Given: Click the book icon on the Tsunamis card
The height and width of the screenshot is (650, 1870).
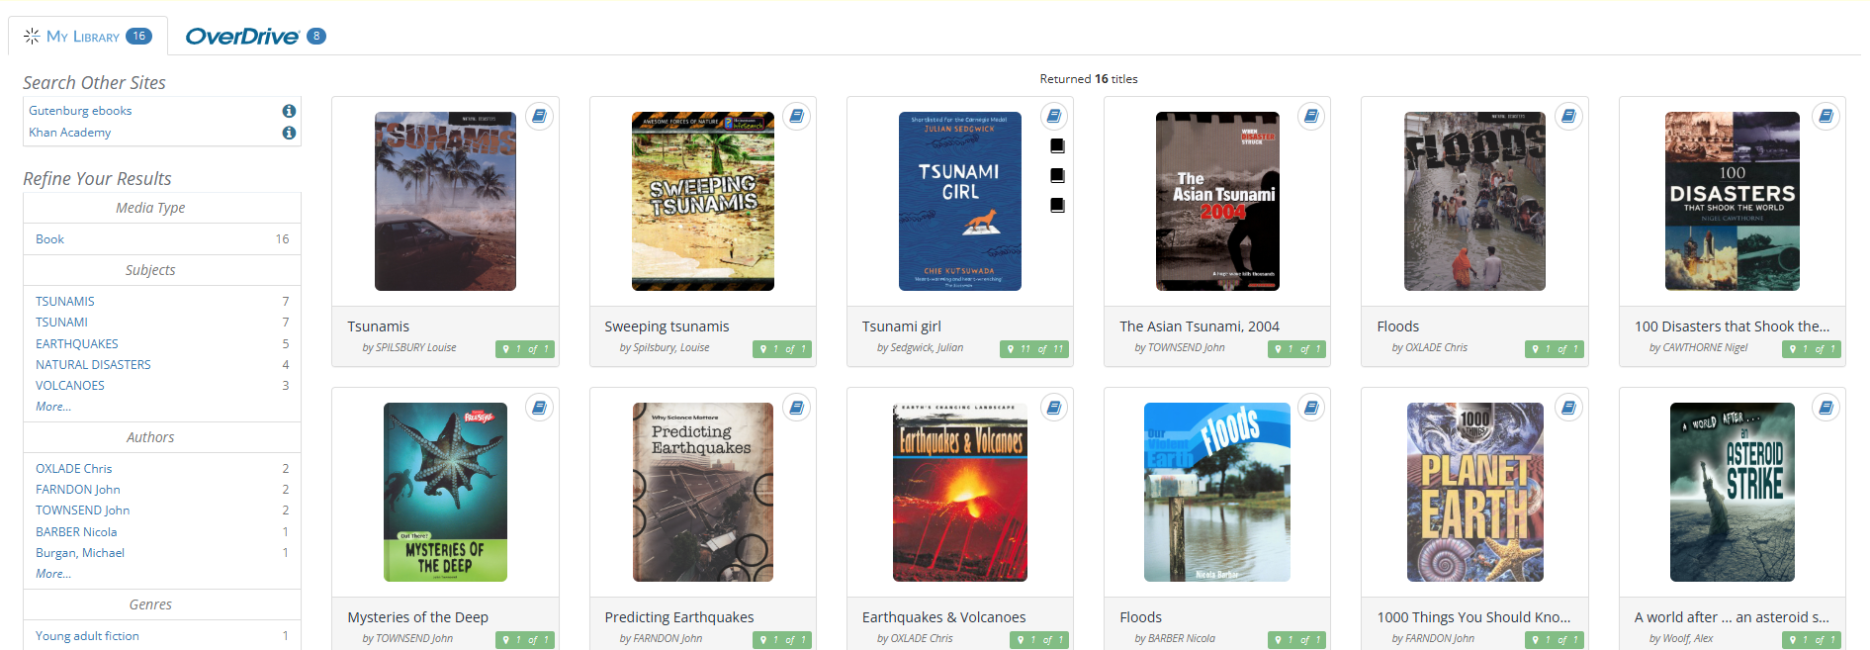Looking at the screenshot, I should point(539,117).
